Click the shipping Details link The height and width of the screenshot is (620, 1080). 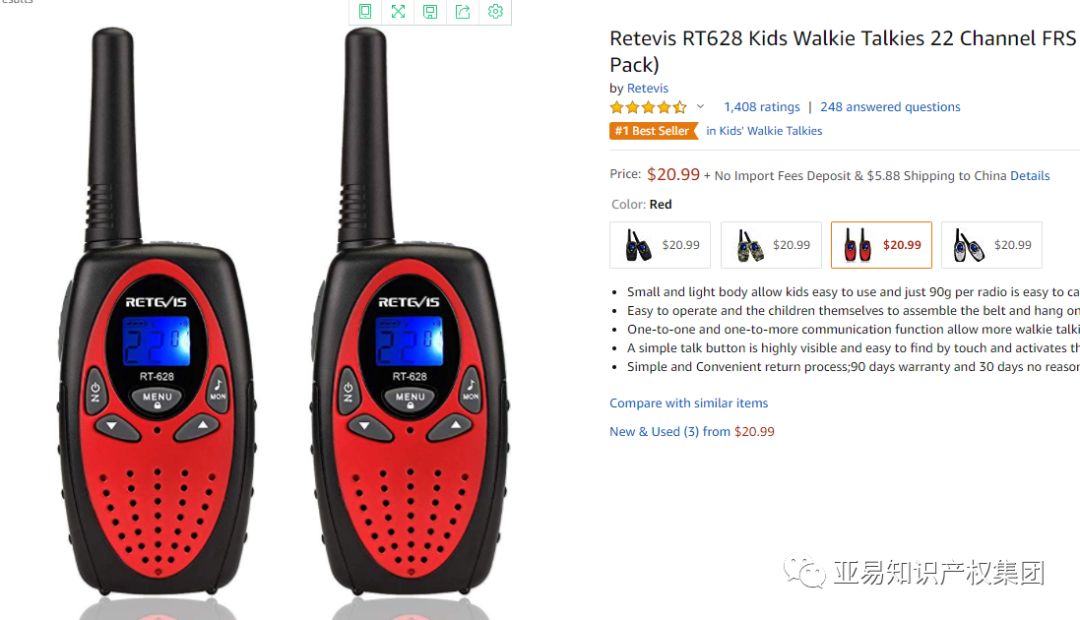click(x=1030, y=176)
